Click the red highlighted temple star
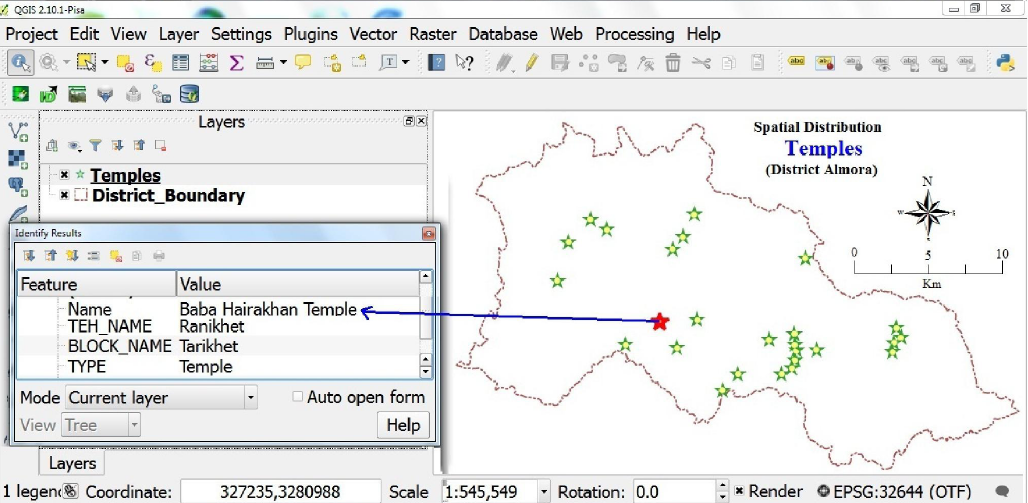This screenshot has width=1028, height=503. click(x=660, y=321)
